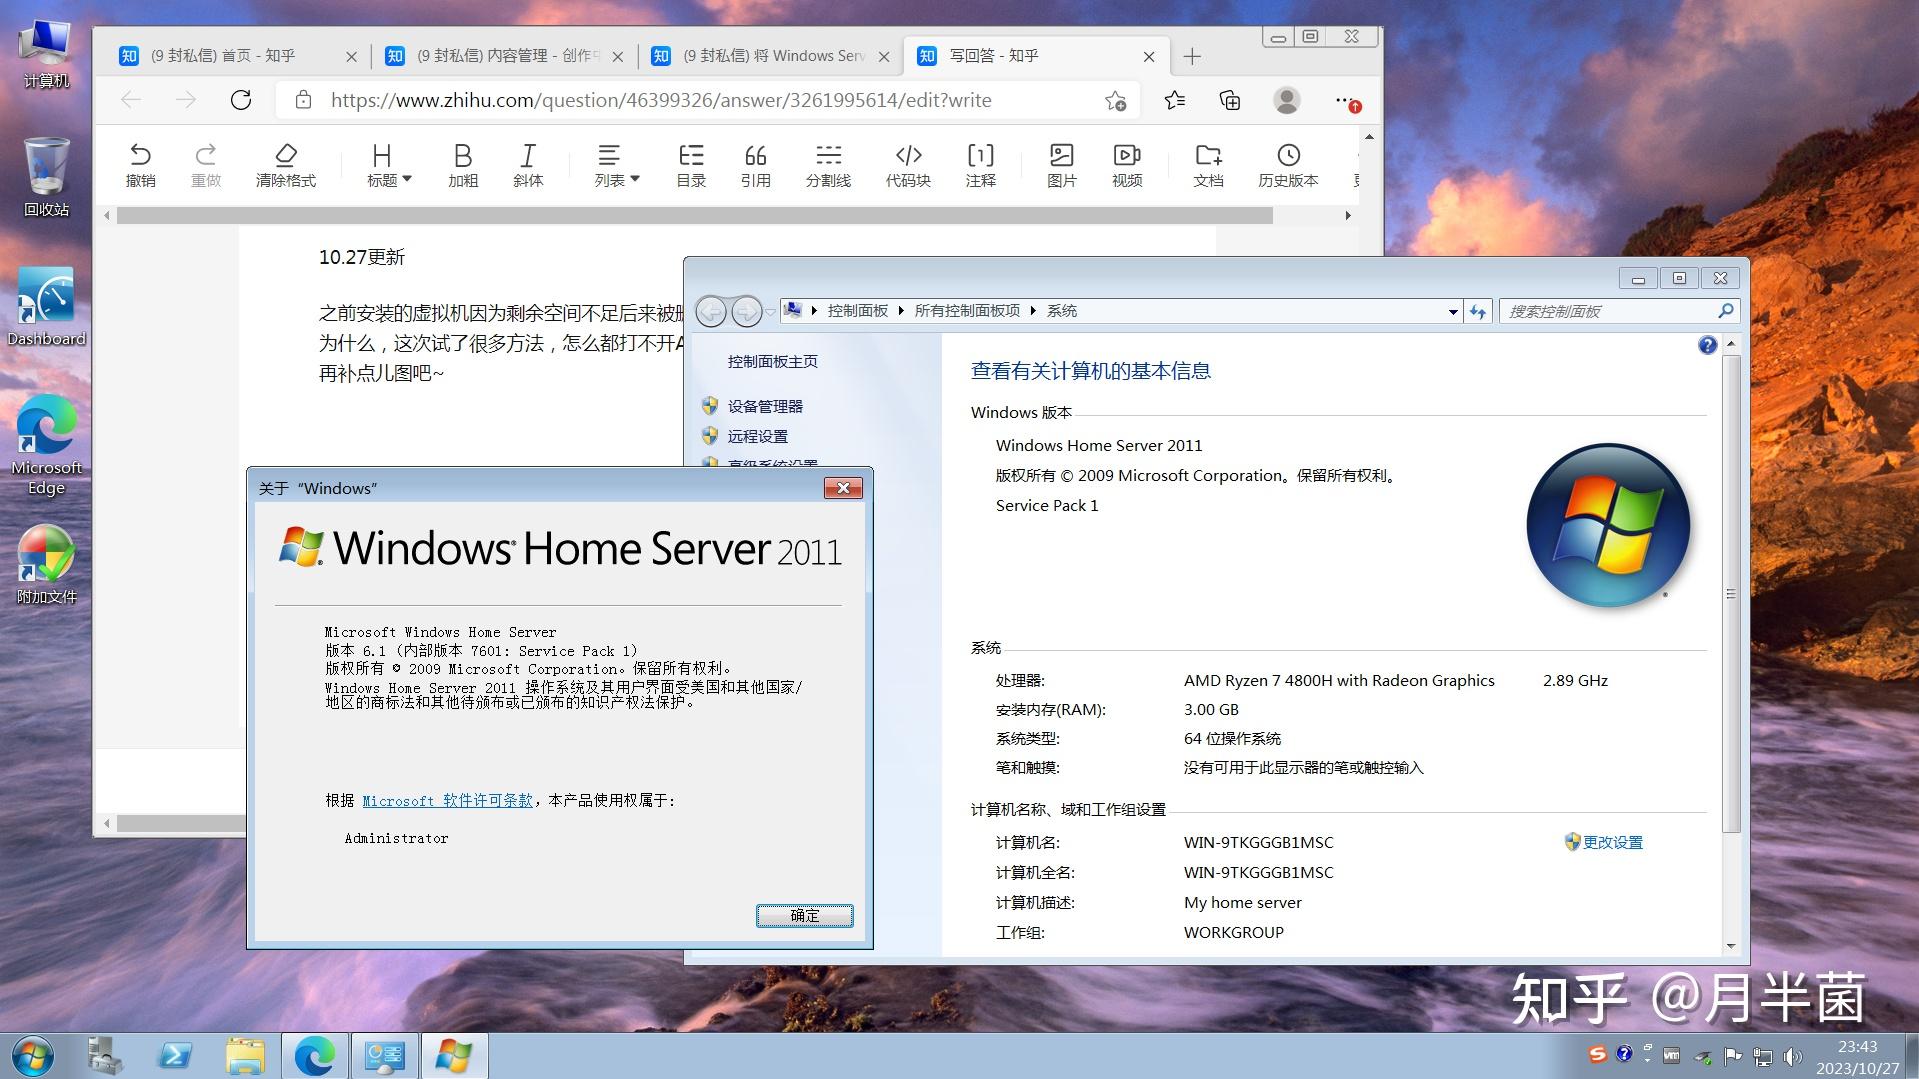Switch to the 内容管理 tab

click(x=503, y=56)
